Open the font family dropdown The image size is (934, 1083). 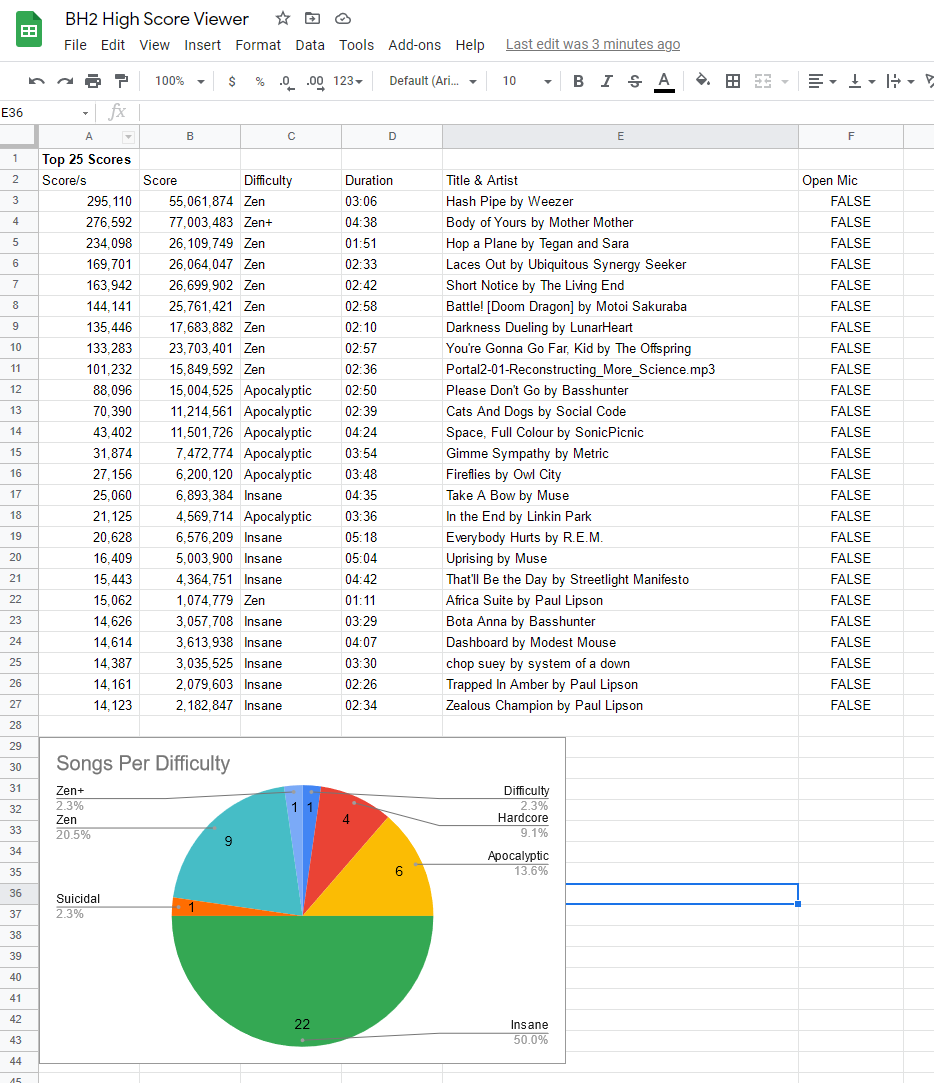click(432, 81)
